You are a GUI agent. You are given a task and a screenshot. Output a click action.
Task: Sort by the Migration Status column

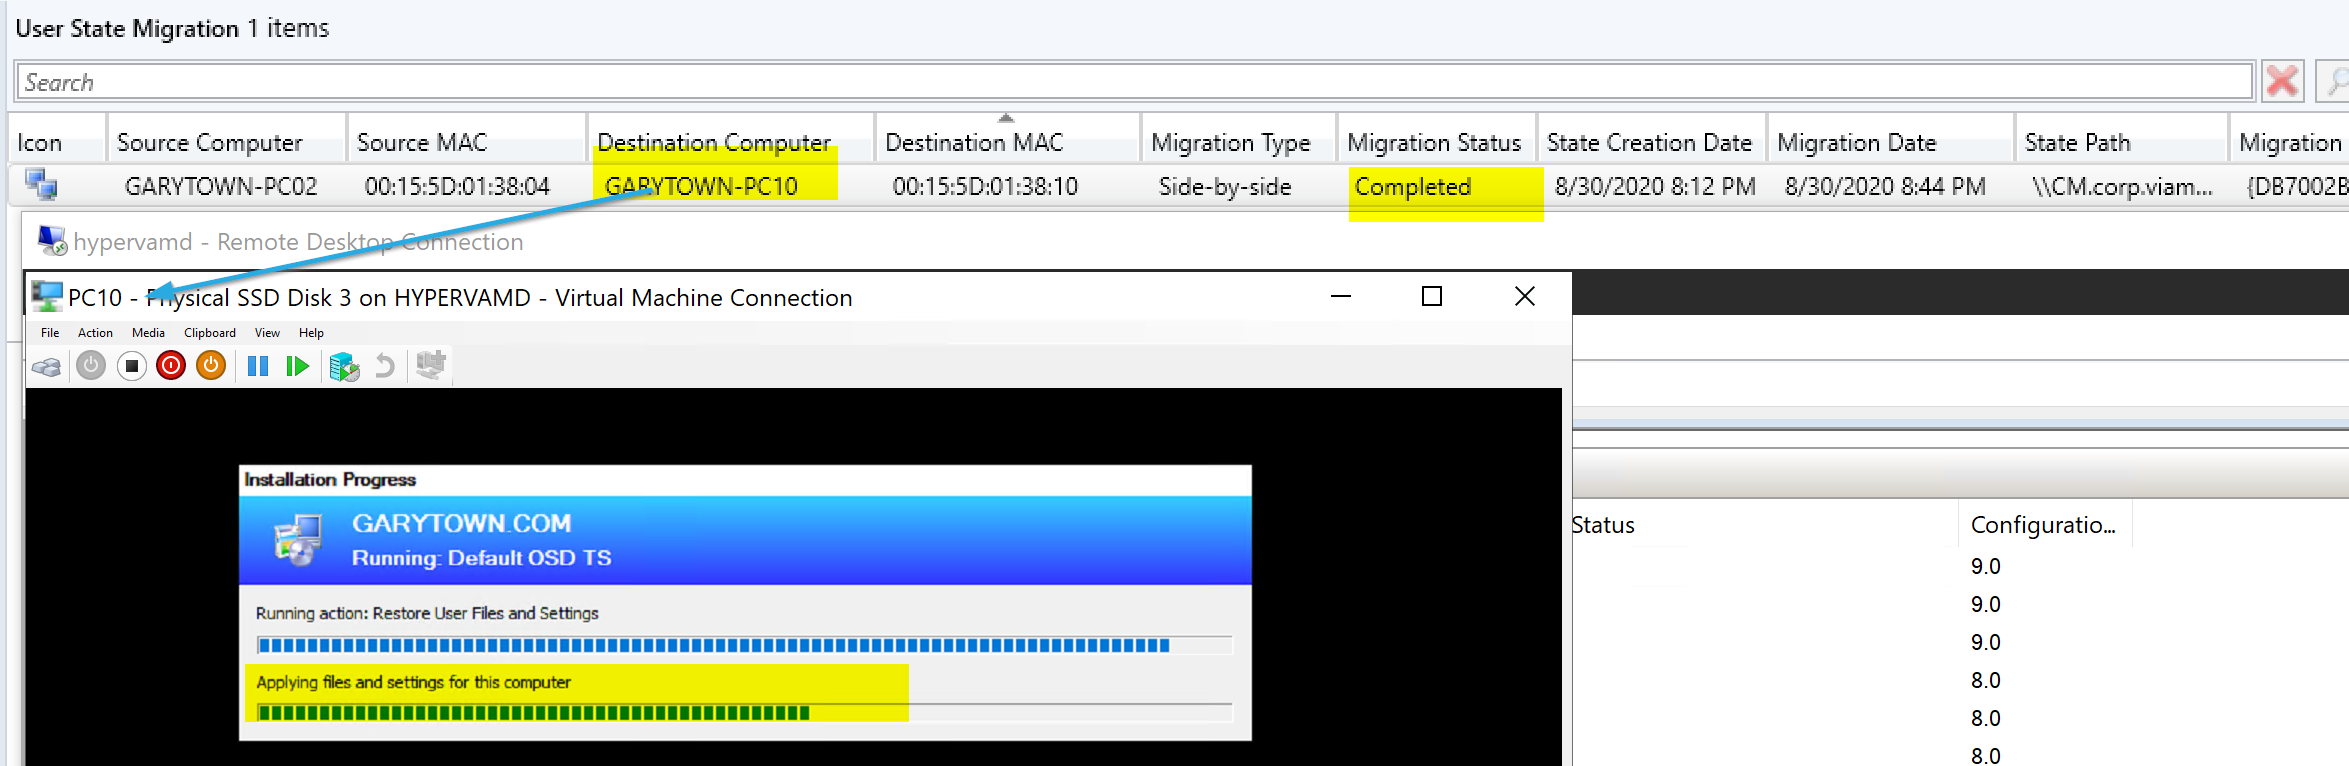(x=1434, y=143)
